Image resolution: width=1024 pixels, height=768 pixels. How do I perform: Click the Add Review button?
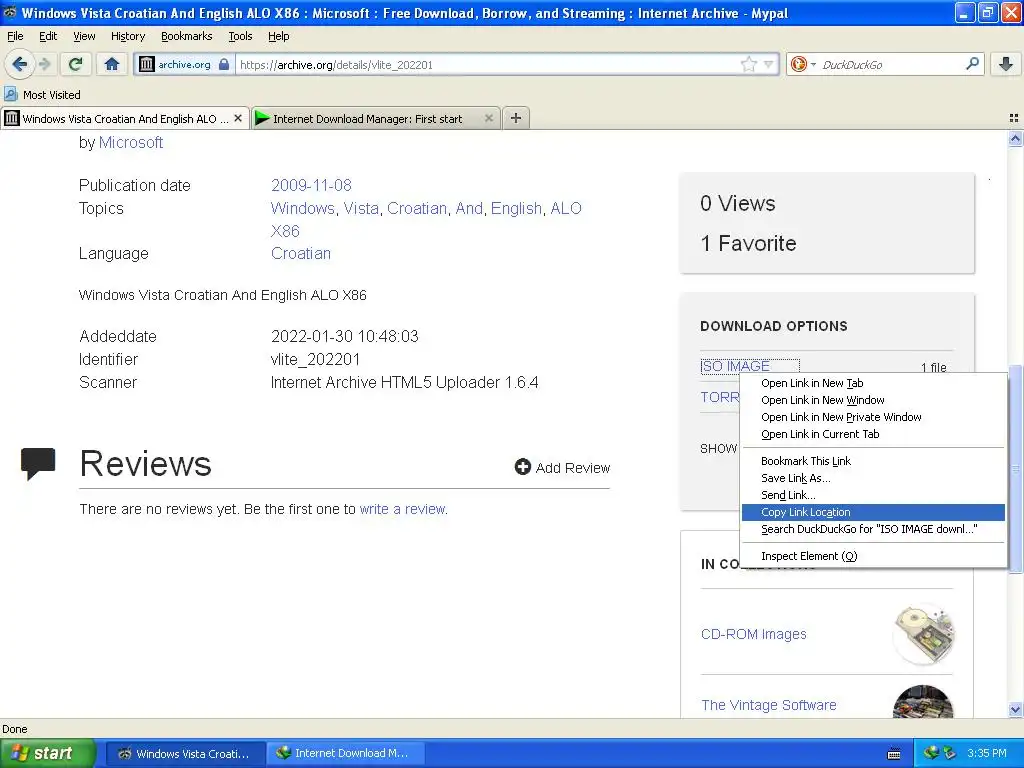point(562,468)
